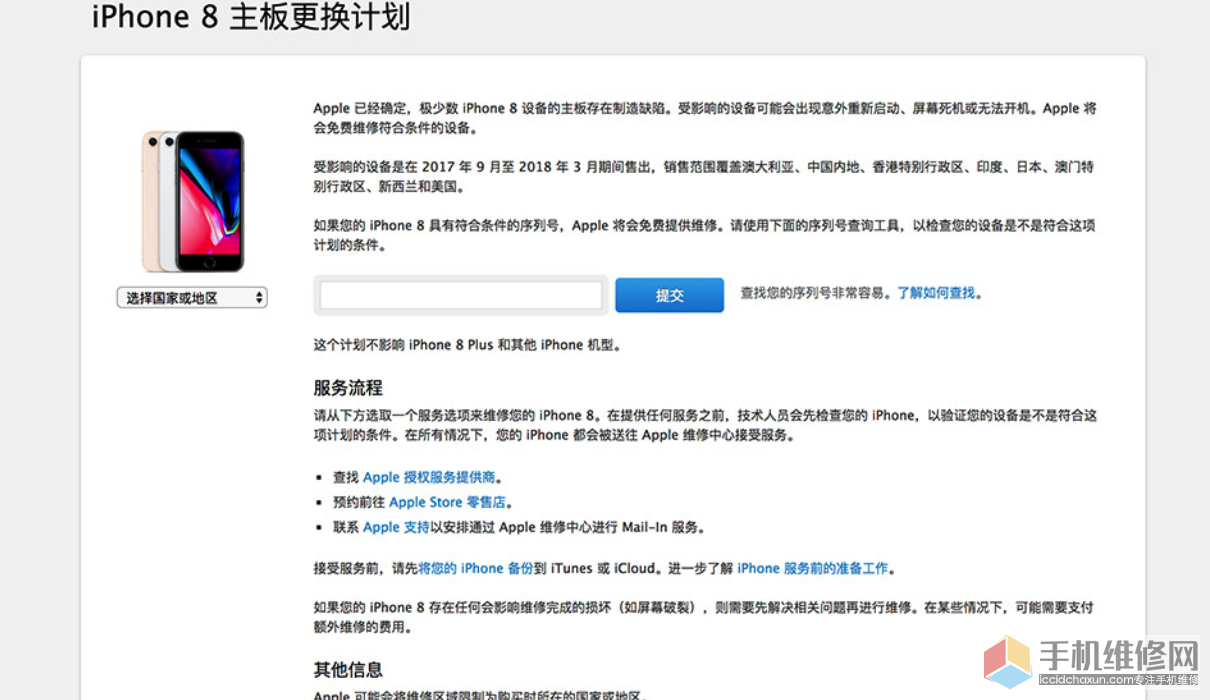Click the paragraph starting Apple 已经确定
Screen dimensions: 1210x700
705,118
